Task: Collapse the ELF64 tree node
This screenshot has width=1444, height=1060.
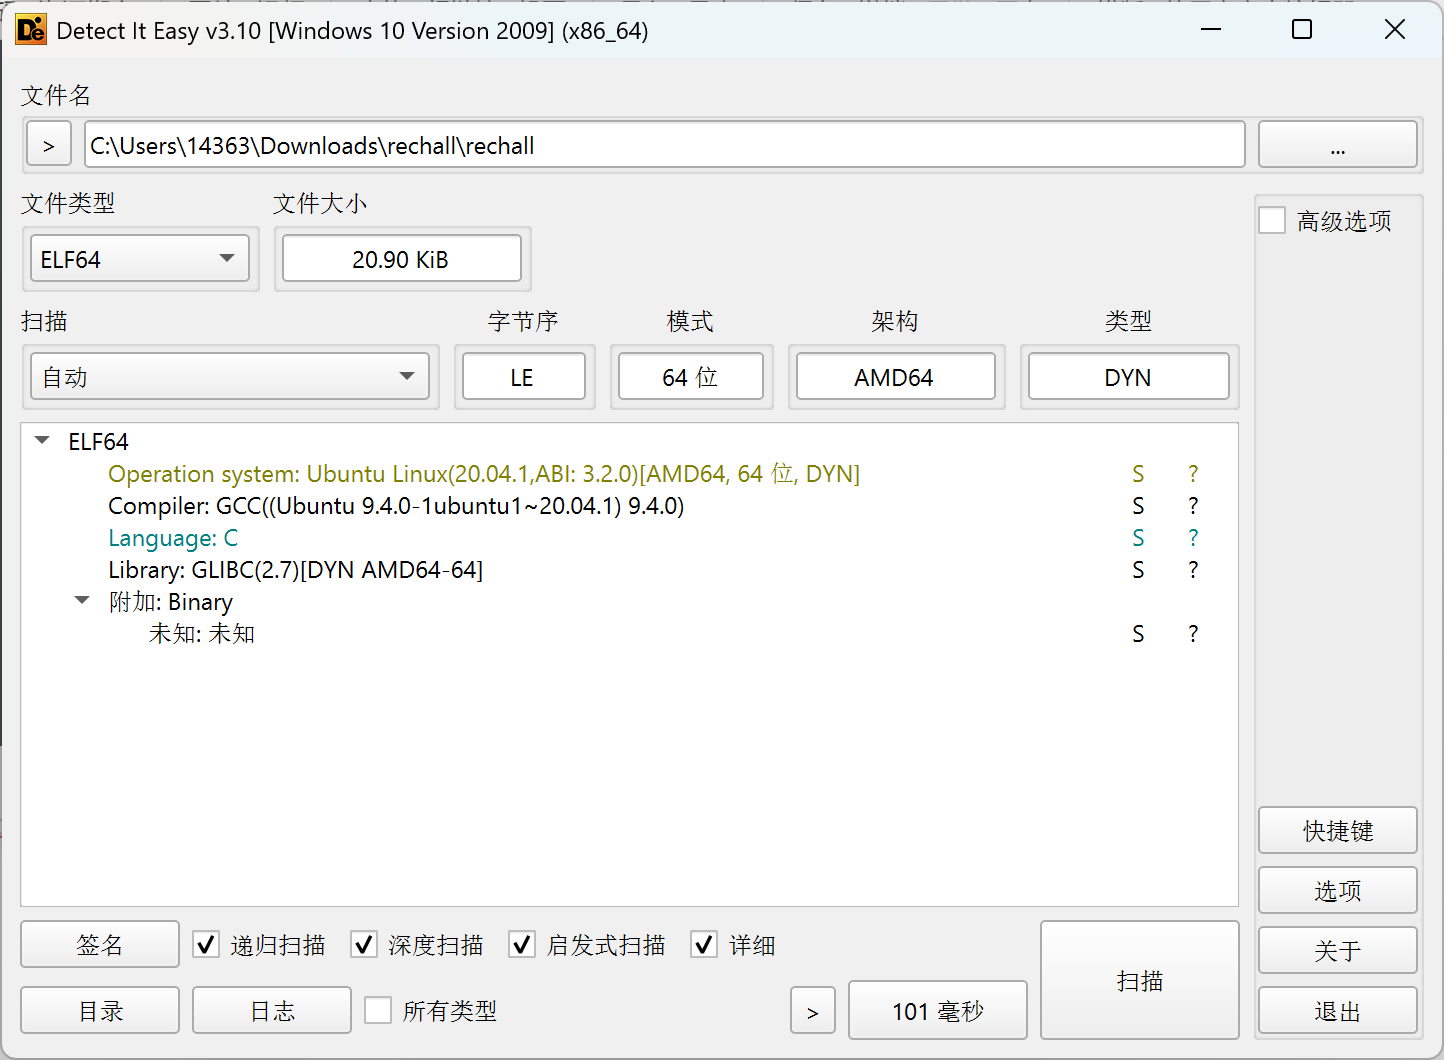Action: click(42, 441)
